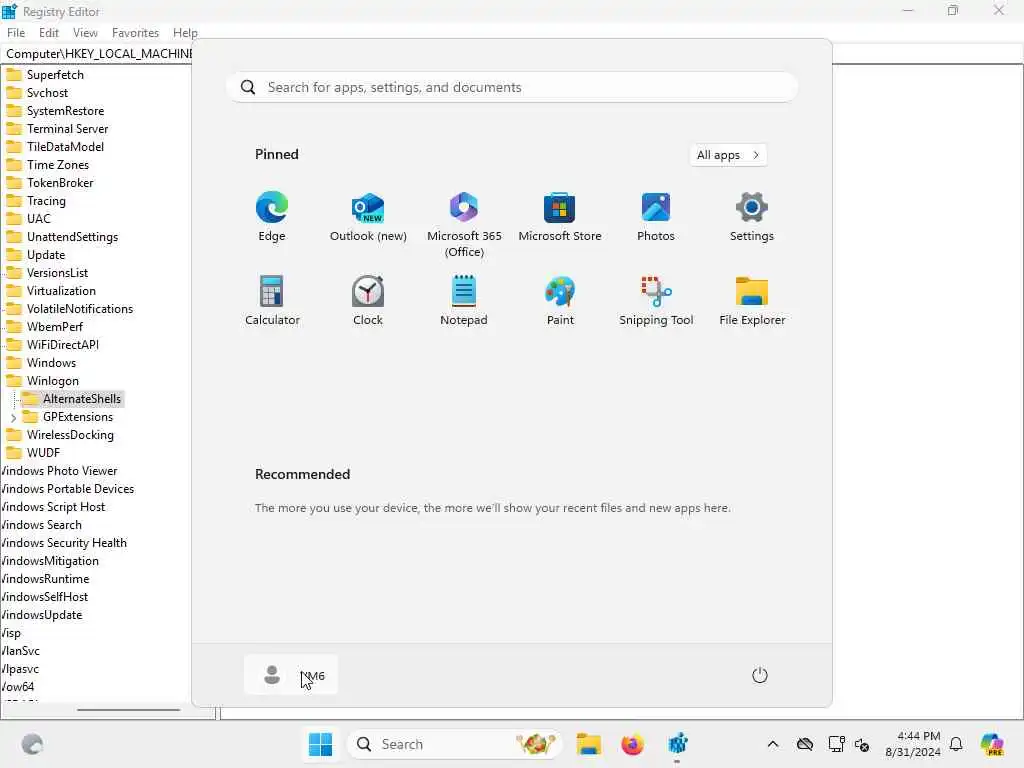Select the VolatileNotifications key

pyautogui.click(x=80, y=309)
